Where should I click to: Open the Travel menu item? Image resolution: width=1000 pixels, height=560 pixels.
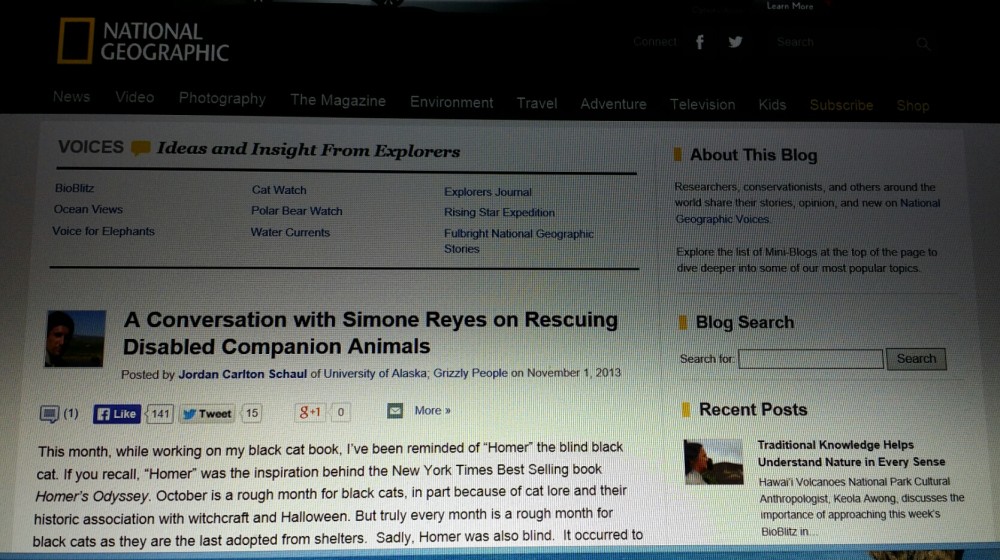[x=537, y=103]
